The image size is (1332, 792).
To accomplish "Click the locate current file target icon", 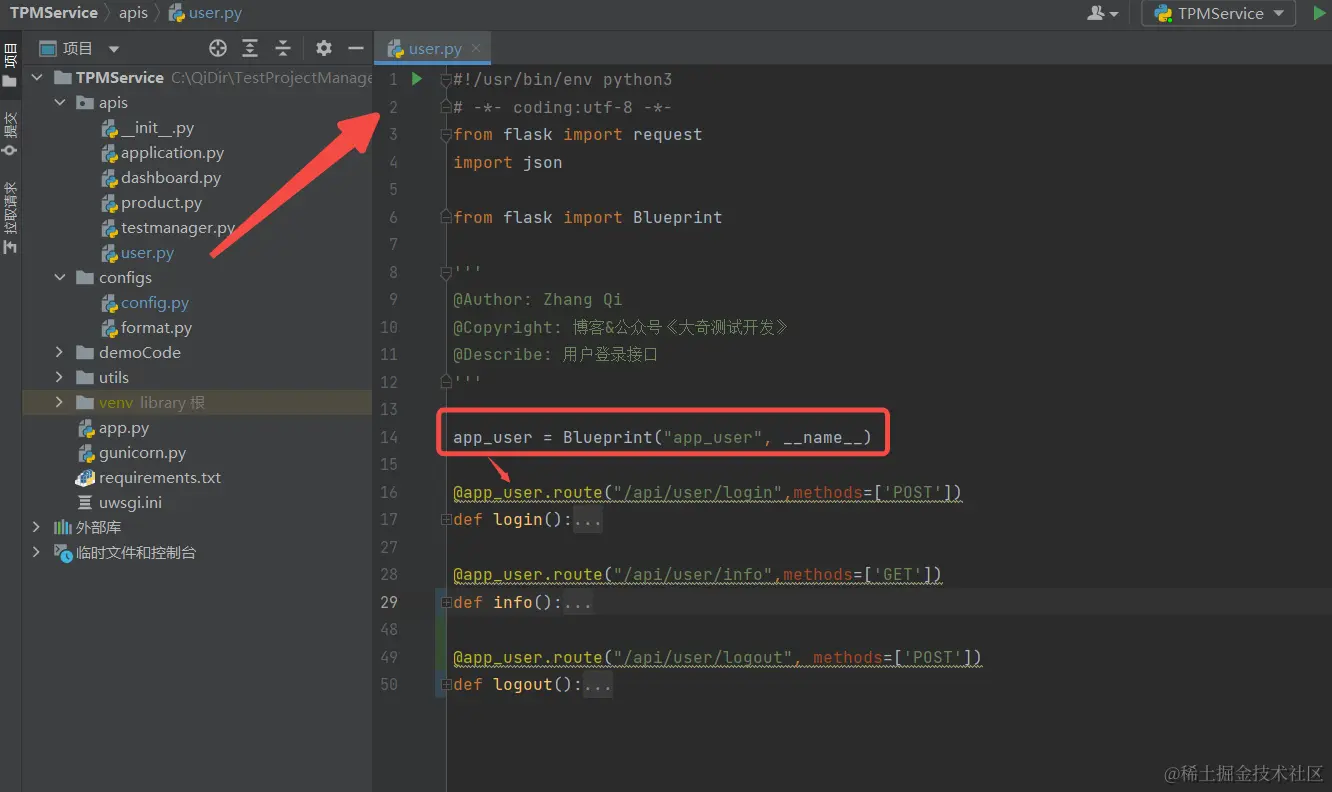I will click(217, 48).
